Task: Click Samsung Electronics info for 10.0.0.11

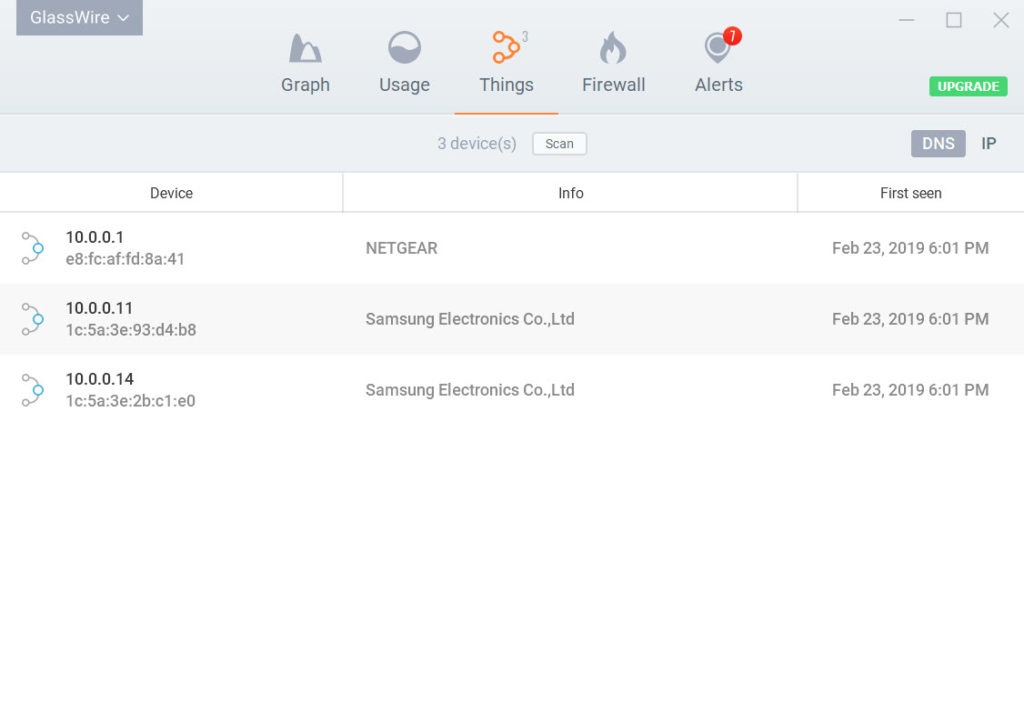Action: tap(470, 319)
